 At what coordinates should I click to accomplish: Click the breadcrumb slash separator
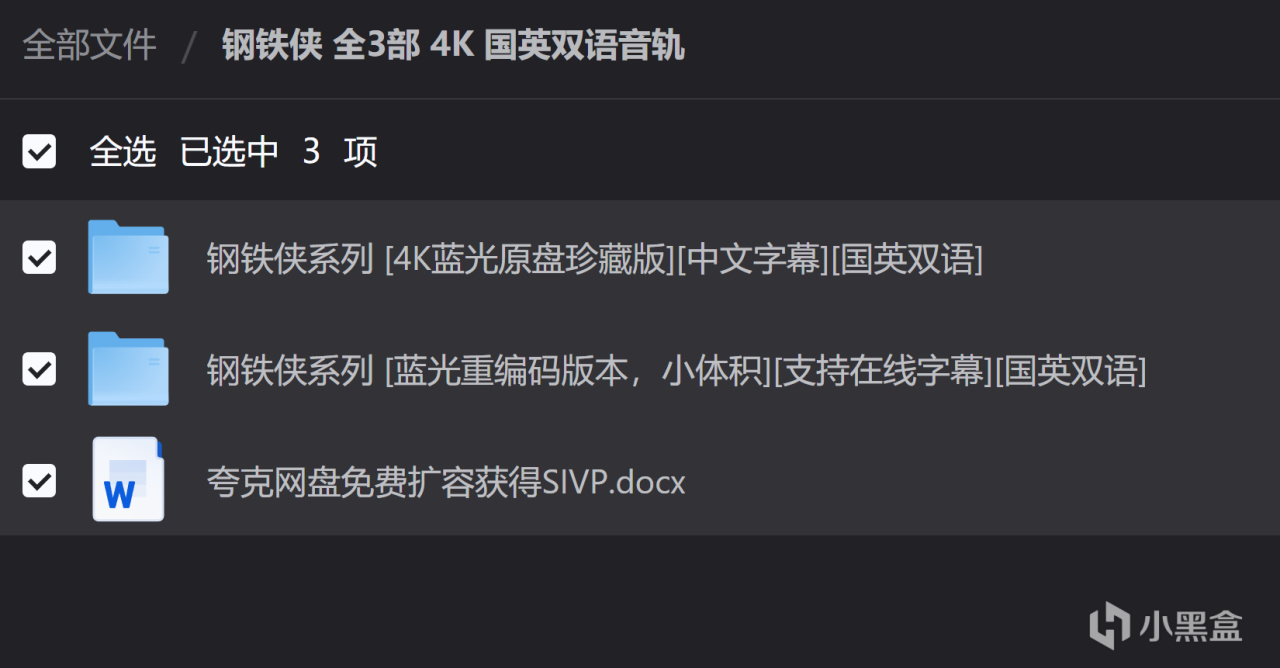[x=189, y=46]
